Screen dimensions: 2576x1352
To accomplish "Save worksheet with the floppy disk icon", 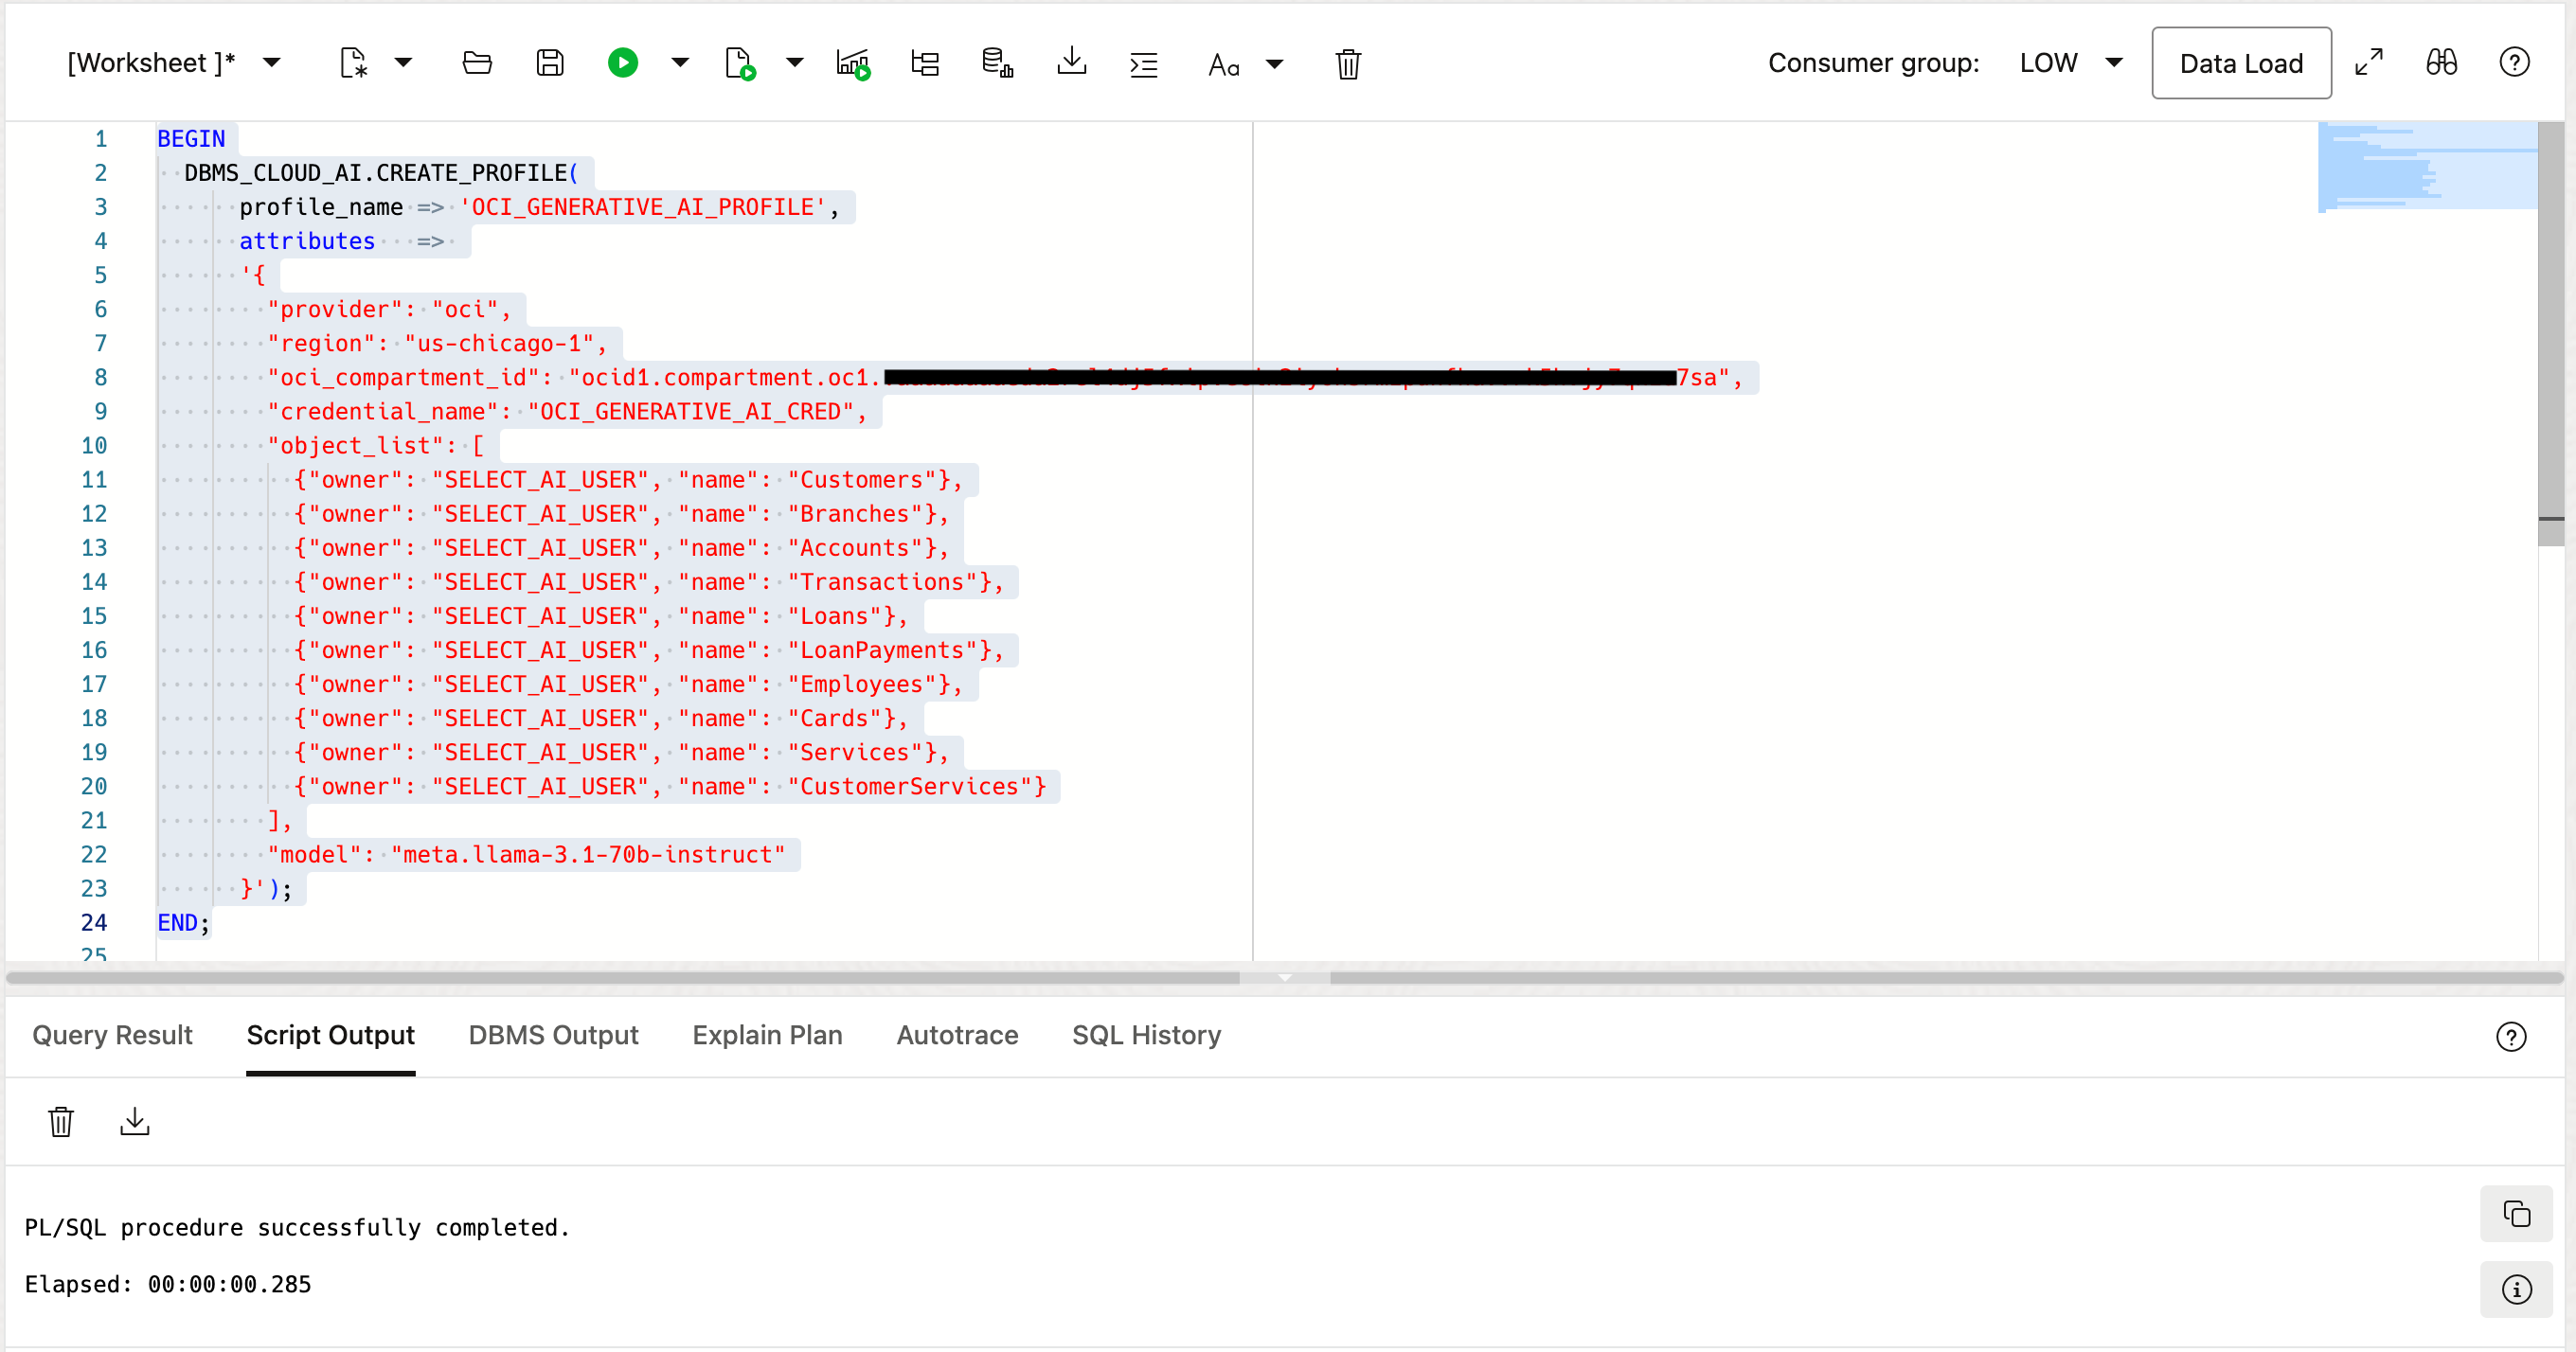I will (x=550, y=63).
